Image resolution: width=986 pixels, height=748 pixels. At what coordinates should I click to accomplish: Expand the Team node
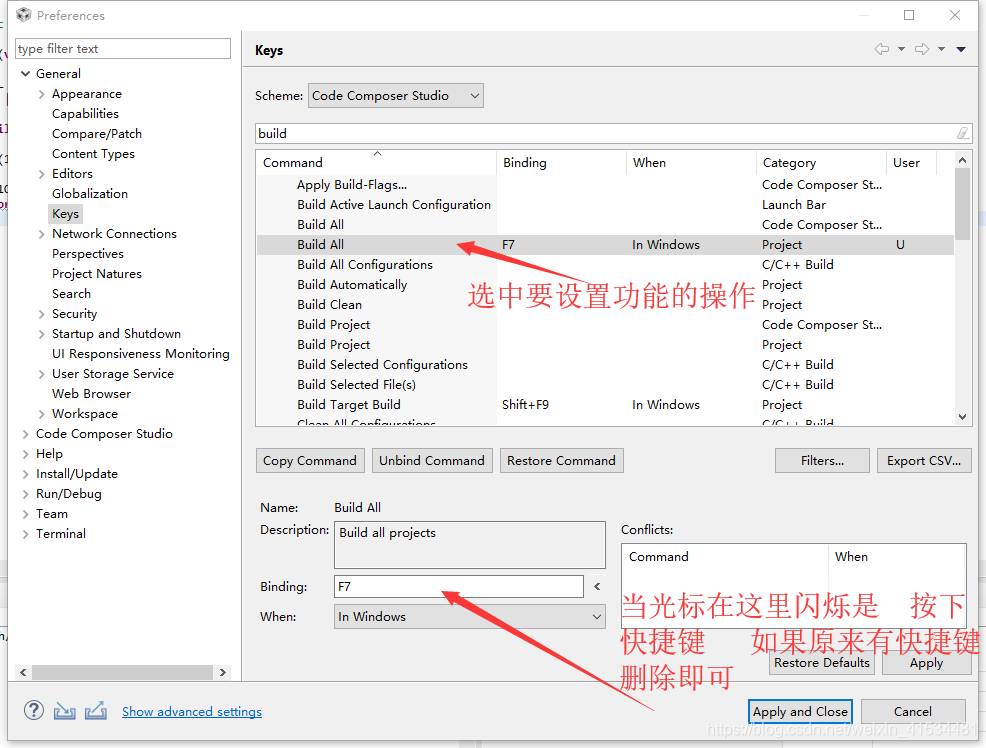(x=26, y=514)
